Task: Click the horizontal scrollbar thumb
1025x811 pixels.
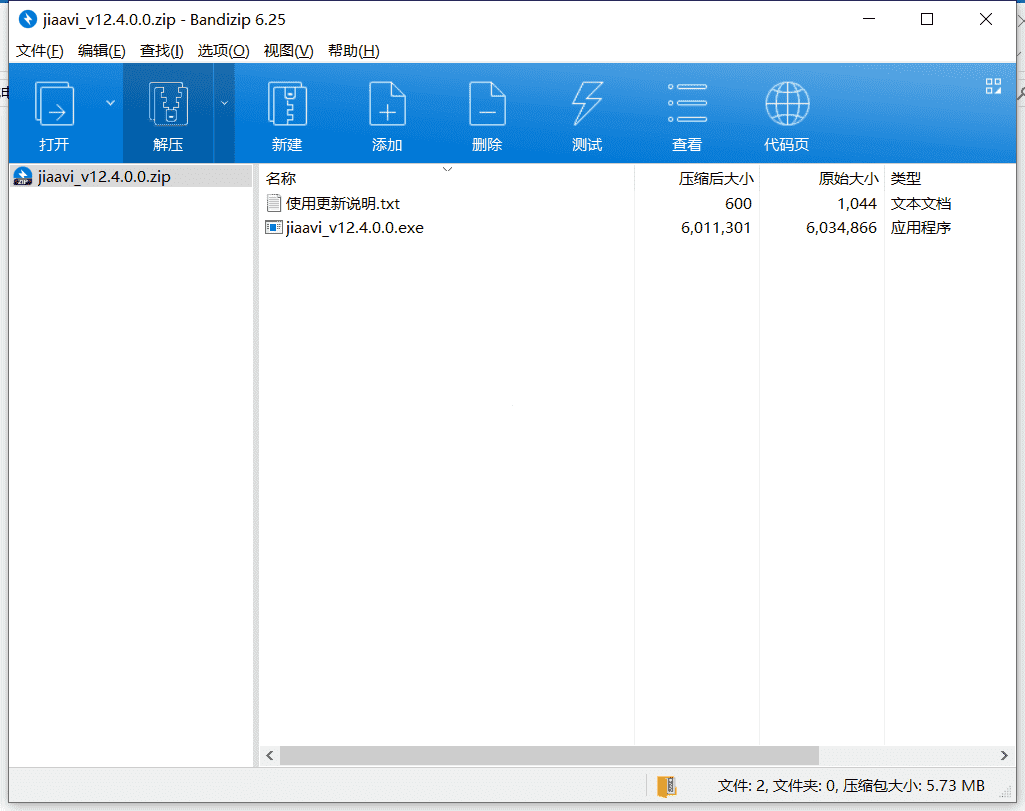Action: (549, 755)
